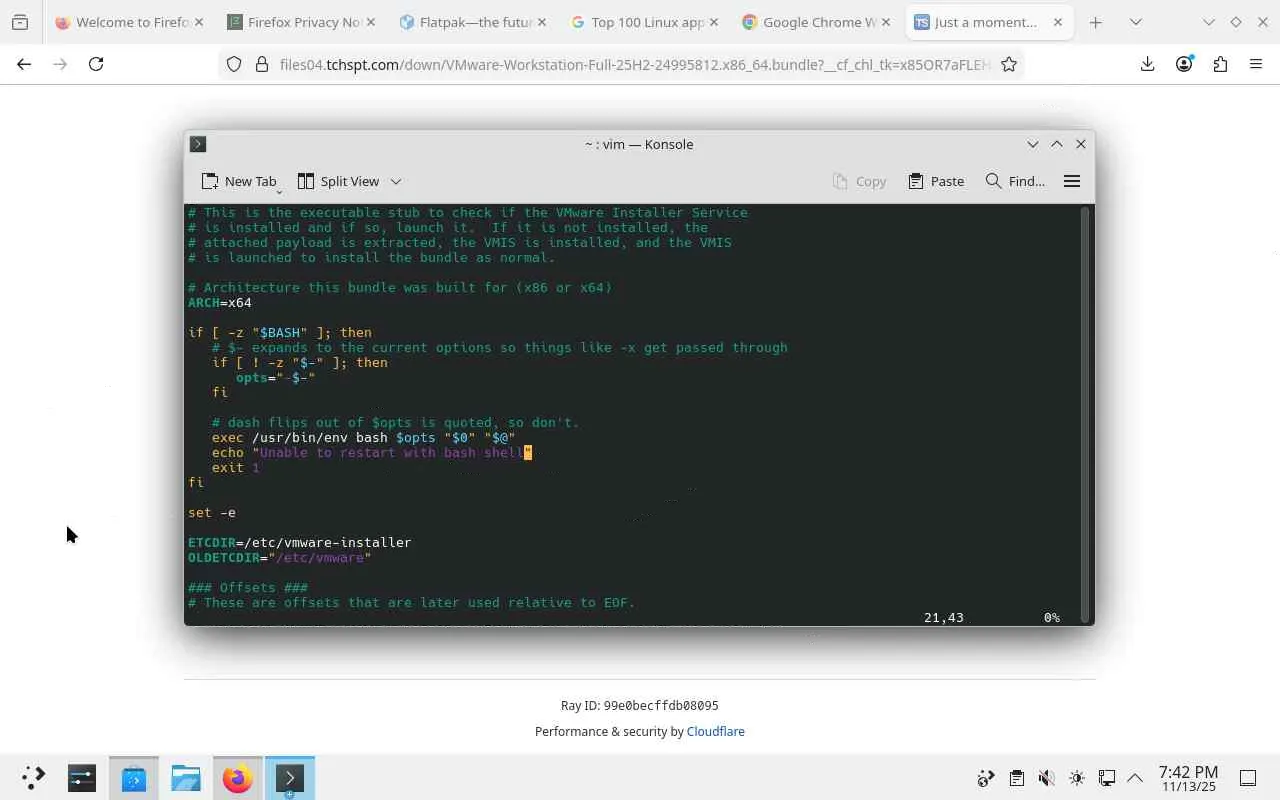
Task: Click the ARCH=x64 line in vim
Action: [220, 303]
